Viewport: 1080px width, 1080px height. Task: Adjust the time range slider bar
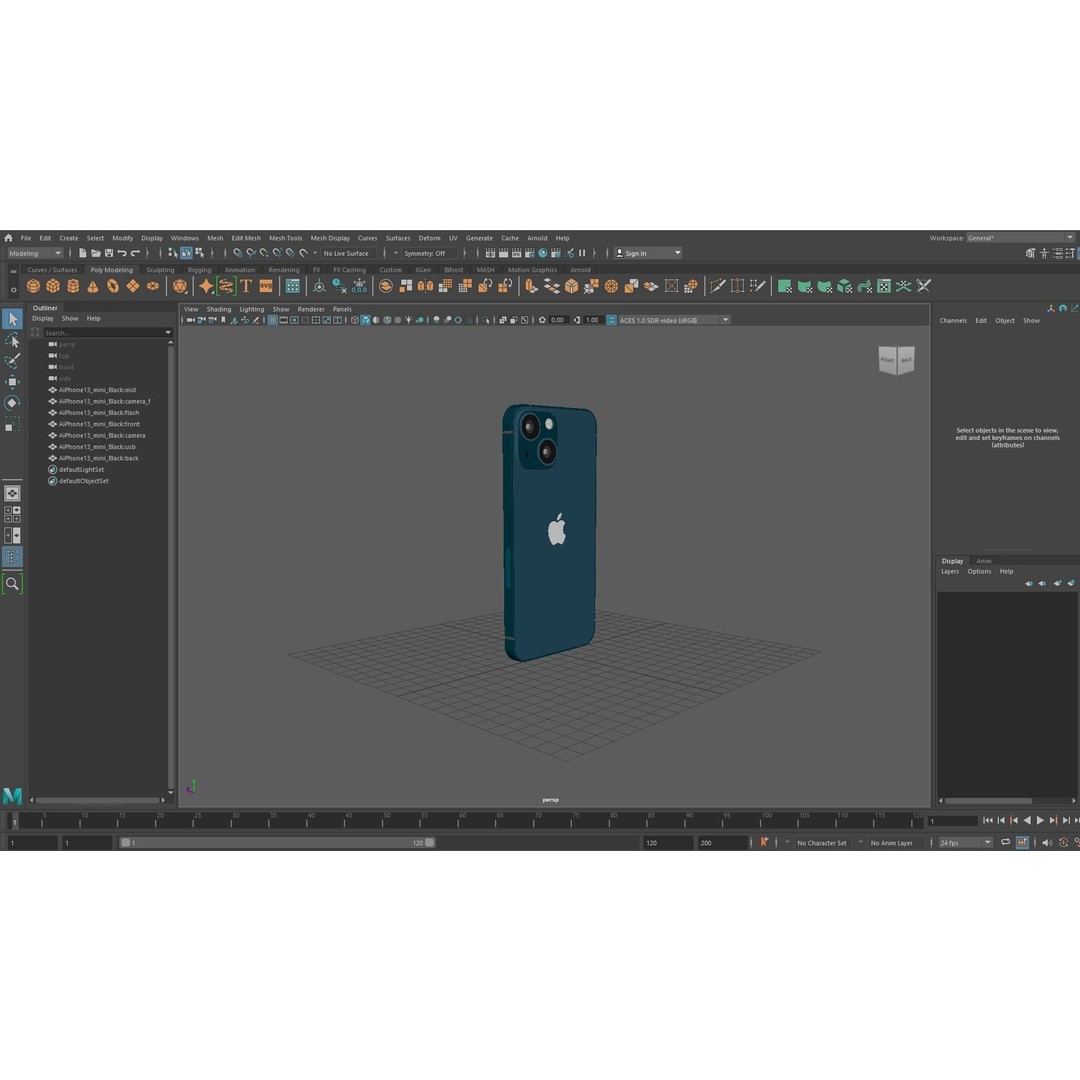point(277,842)
